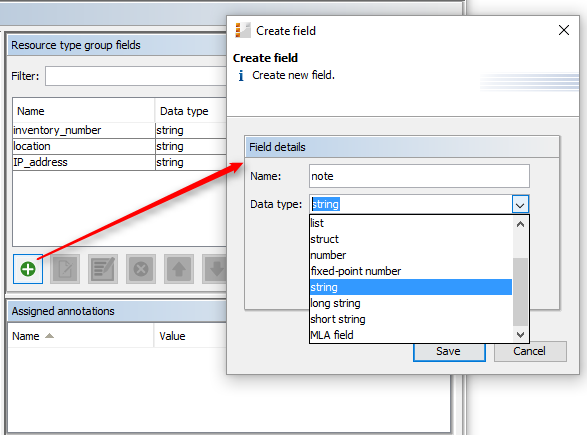Screen dimensions: 587x435
Task: Click the green plus add field icon
Action: point(28,269)
